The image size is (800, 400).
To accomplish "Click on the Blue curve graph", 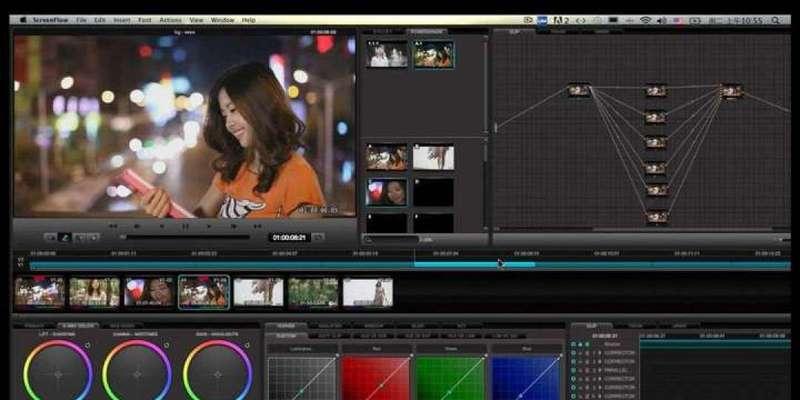I will tap(524, 378).
